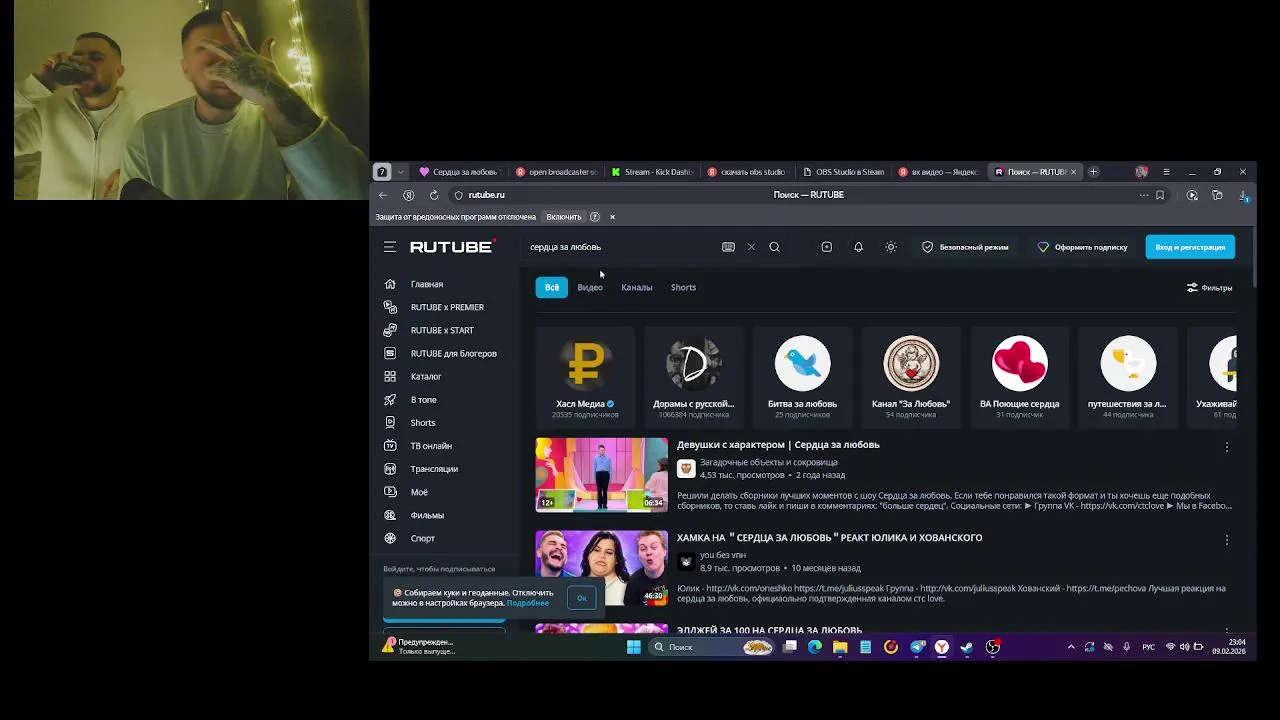The height and width of the screenshot is (720, 1280).
Task: Open RUTUBE x PREMIER in sidebar
Action: (445, 307)
